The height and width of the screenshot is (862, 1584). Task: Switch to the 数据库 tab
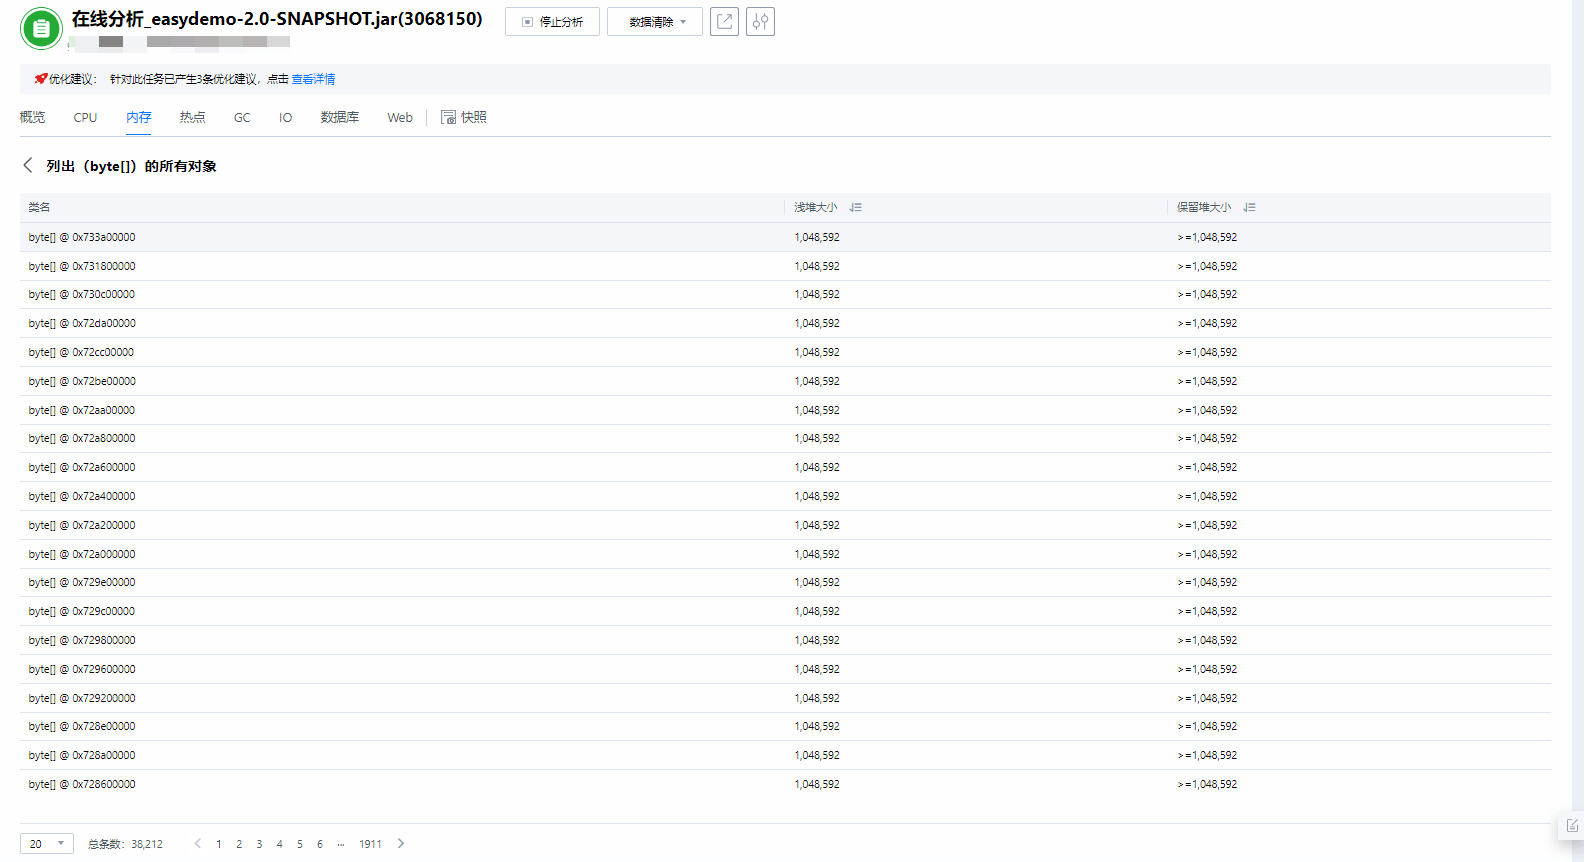pyautogui.click(x=340, y=117)
